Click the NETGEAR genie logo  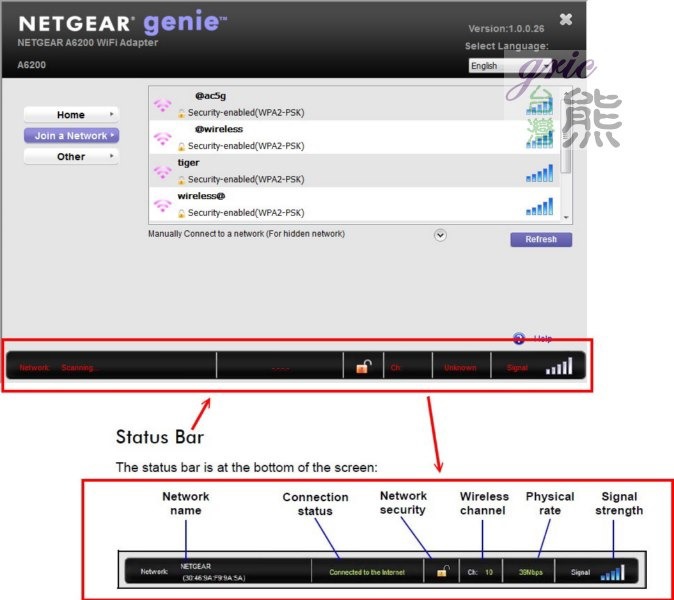pos(123,23)
